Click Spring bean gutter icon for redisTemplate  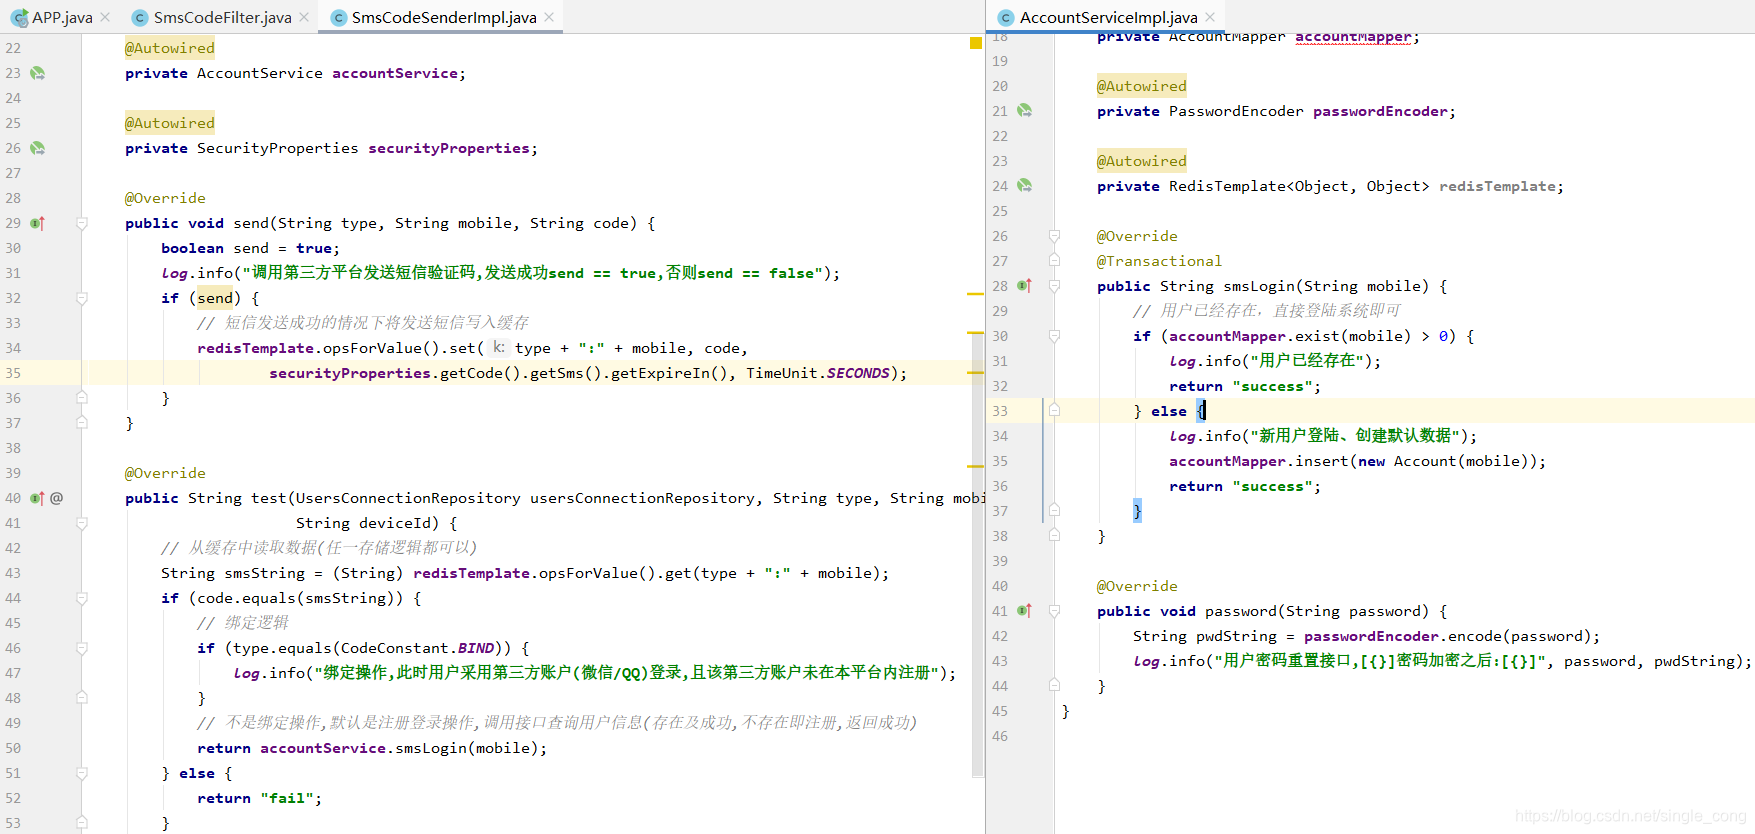pyautogui.click(x=1024, y=185)
